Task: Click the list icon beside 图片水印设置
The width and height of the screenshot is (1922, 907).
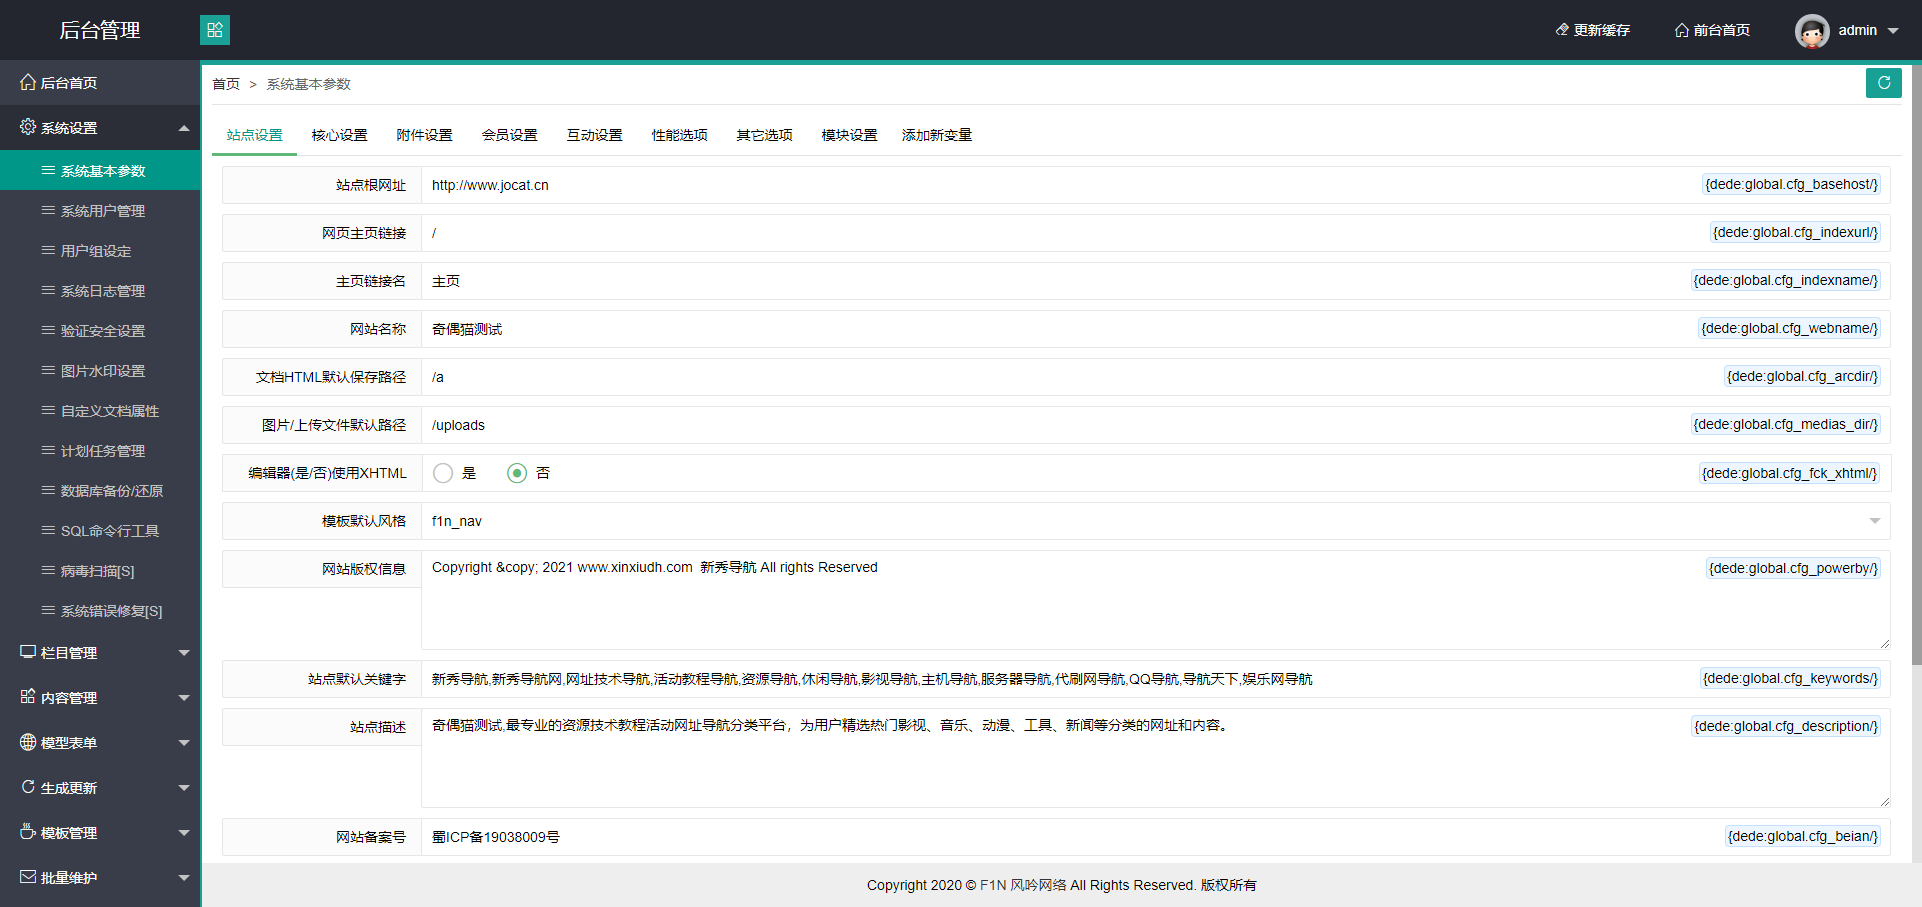Action: [x=48, y=370]
